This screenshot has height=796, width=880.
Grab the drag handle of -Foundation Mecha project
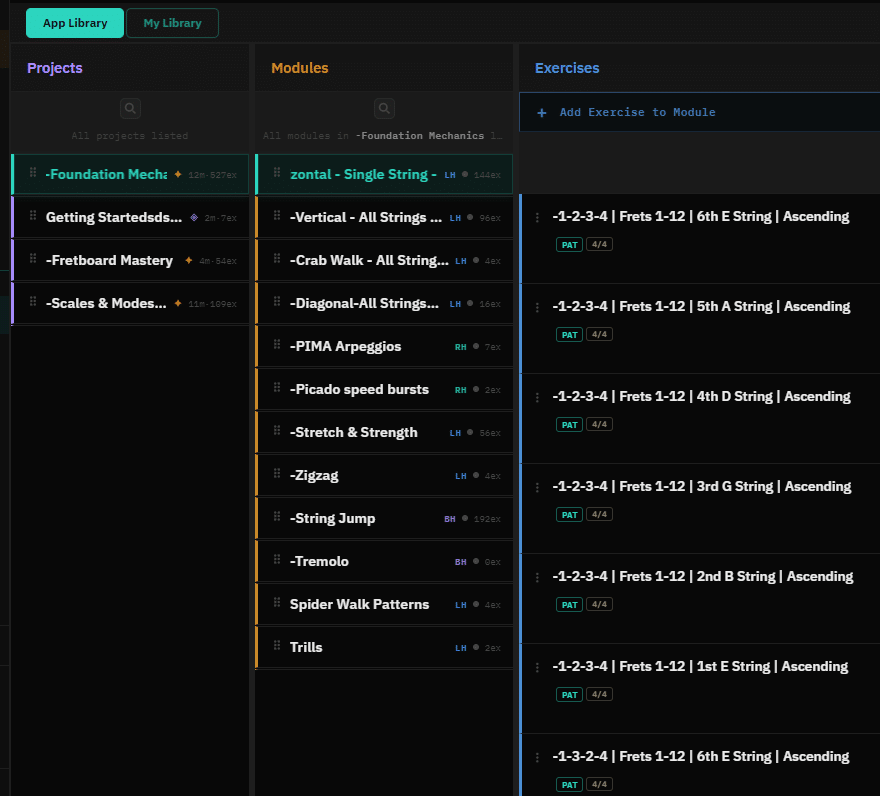coord(33,172)
